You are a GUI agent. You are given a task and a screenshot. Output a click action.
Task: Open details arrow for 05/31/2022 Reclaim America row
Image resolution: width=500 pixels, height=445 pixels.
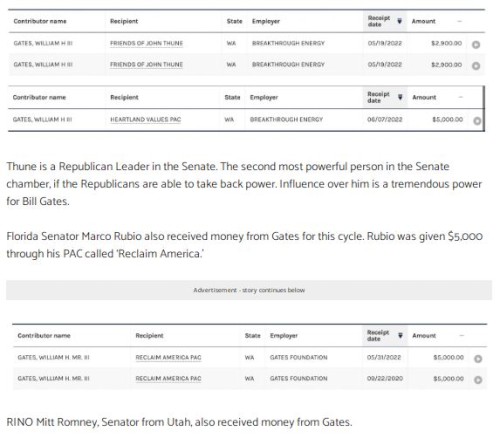pos(478,359)
